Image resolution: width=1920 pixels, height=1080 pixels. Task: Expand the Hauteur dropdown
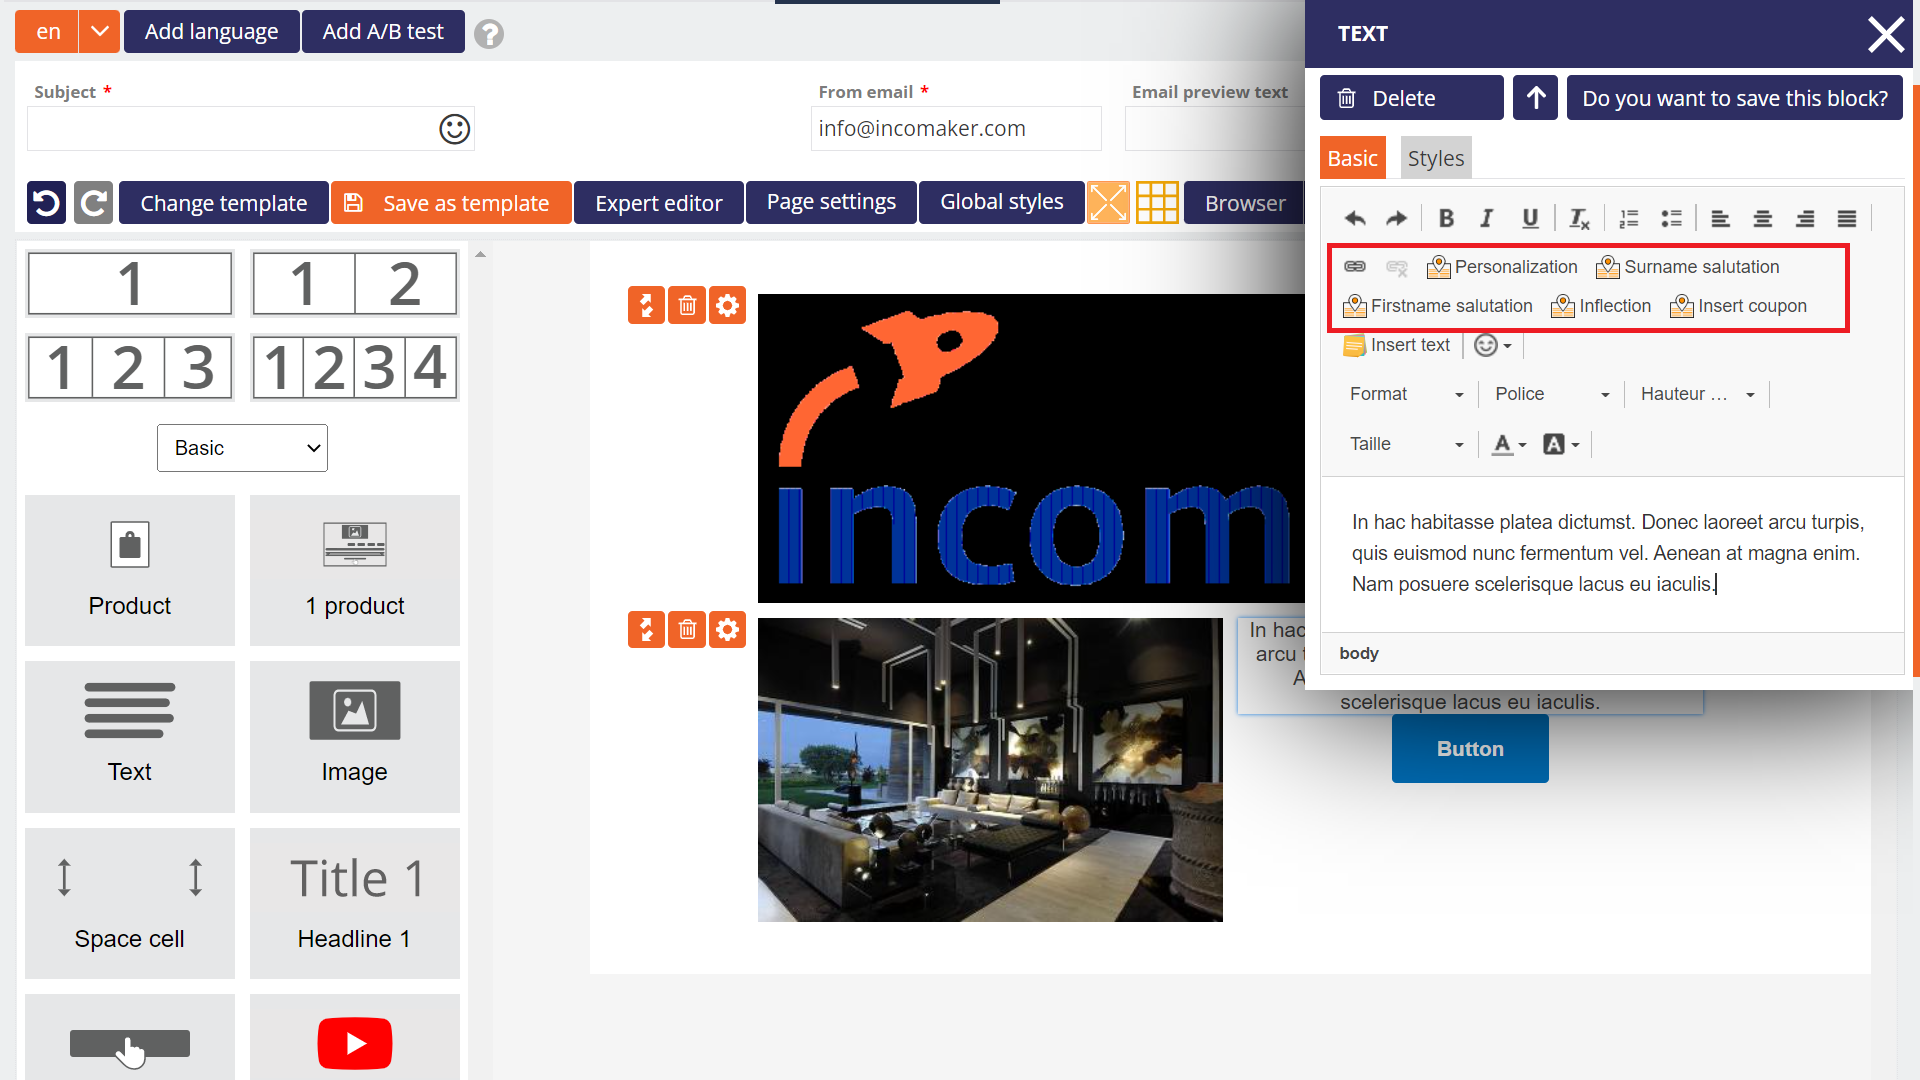pos(1747,393)
